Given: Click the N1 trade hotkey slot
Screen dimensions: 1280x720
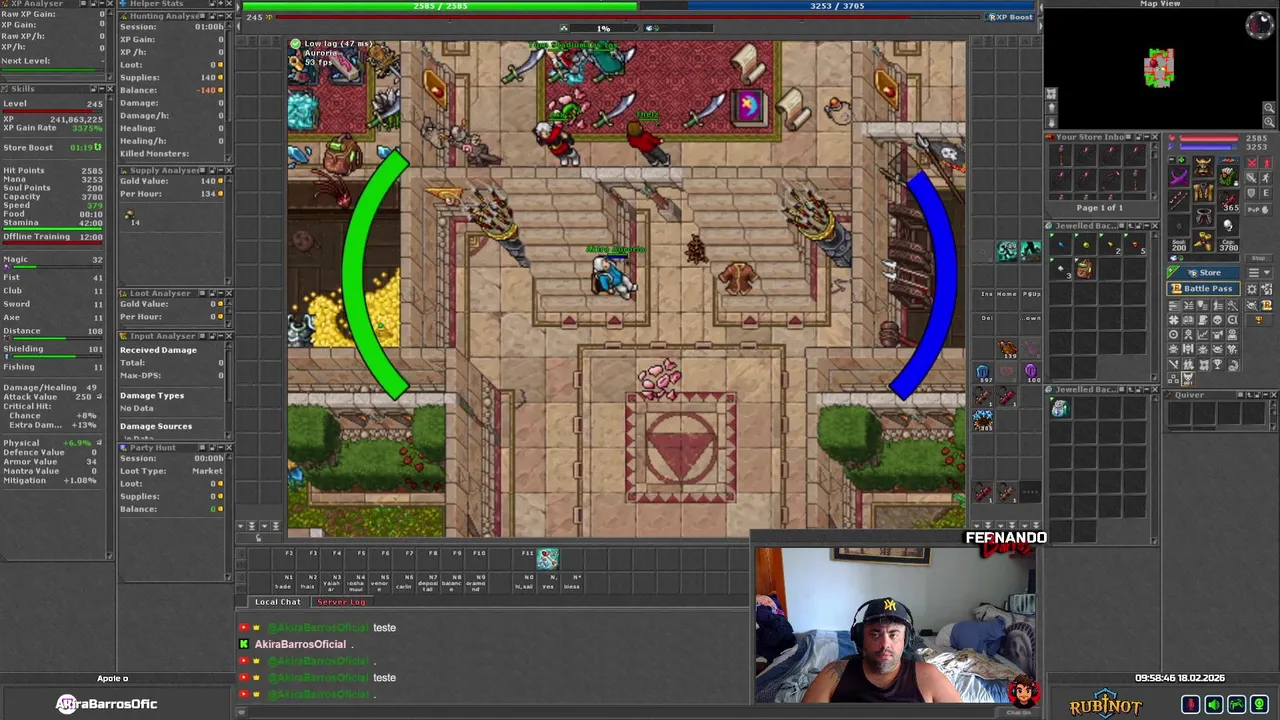Looking at the screenshot, I should coord(283,583).
